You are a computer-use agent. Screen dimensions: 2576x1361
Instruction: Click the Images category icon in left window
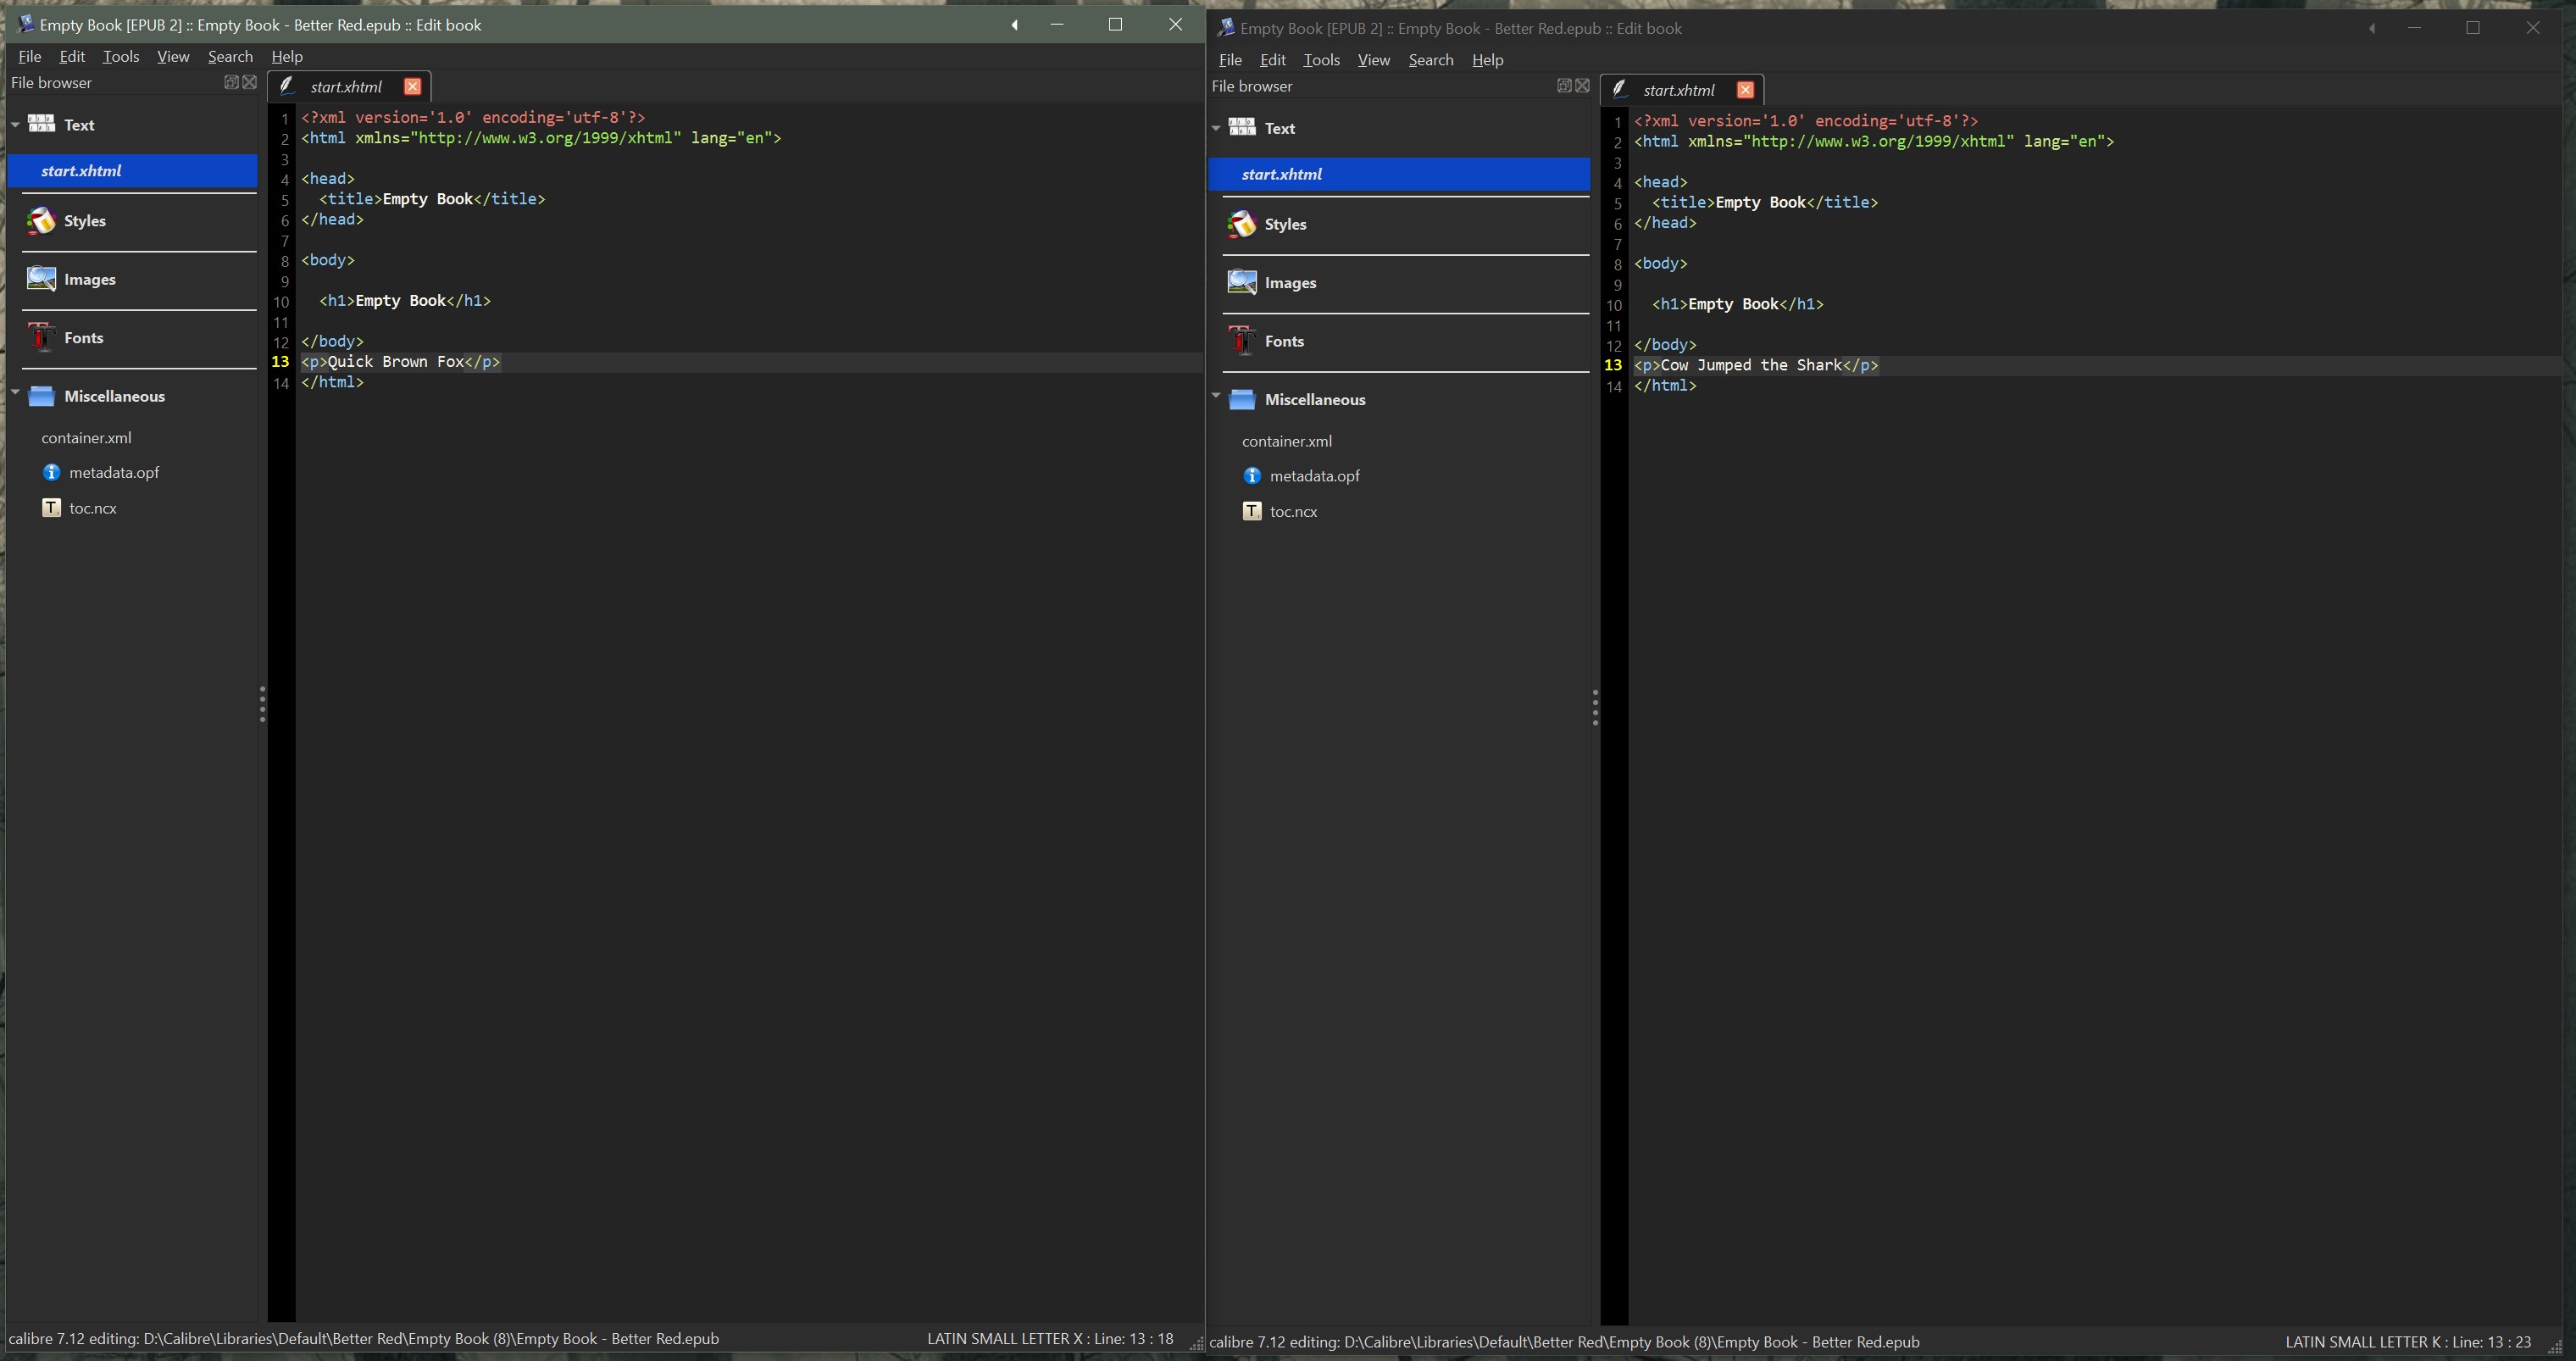[41, 279]
